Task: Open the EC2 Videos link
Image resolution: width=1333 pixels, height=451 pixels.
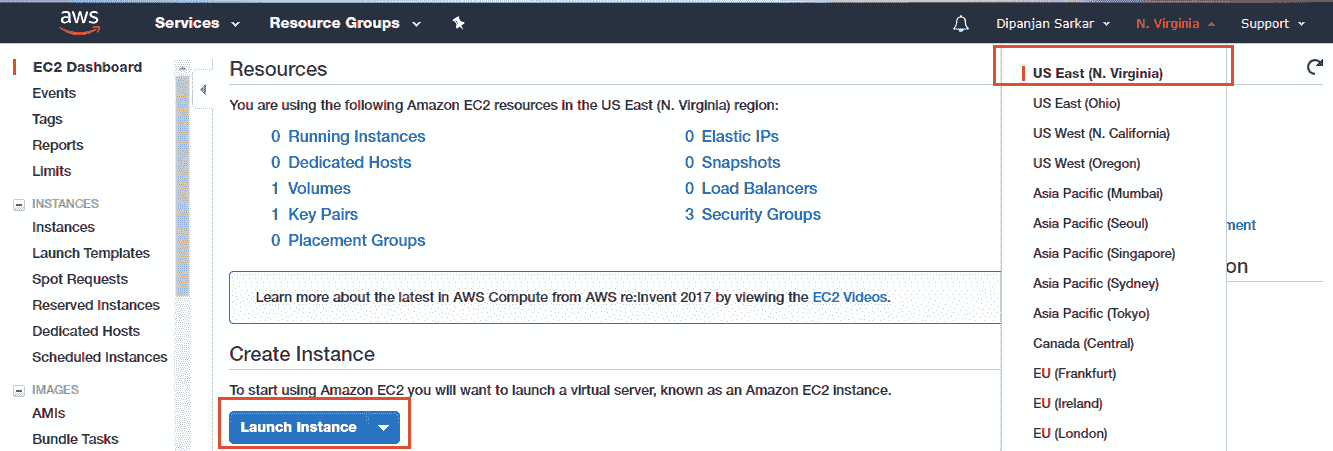Action: 849,297
